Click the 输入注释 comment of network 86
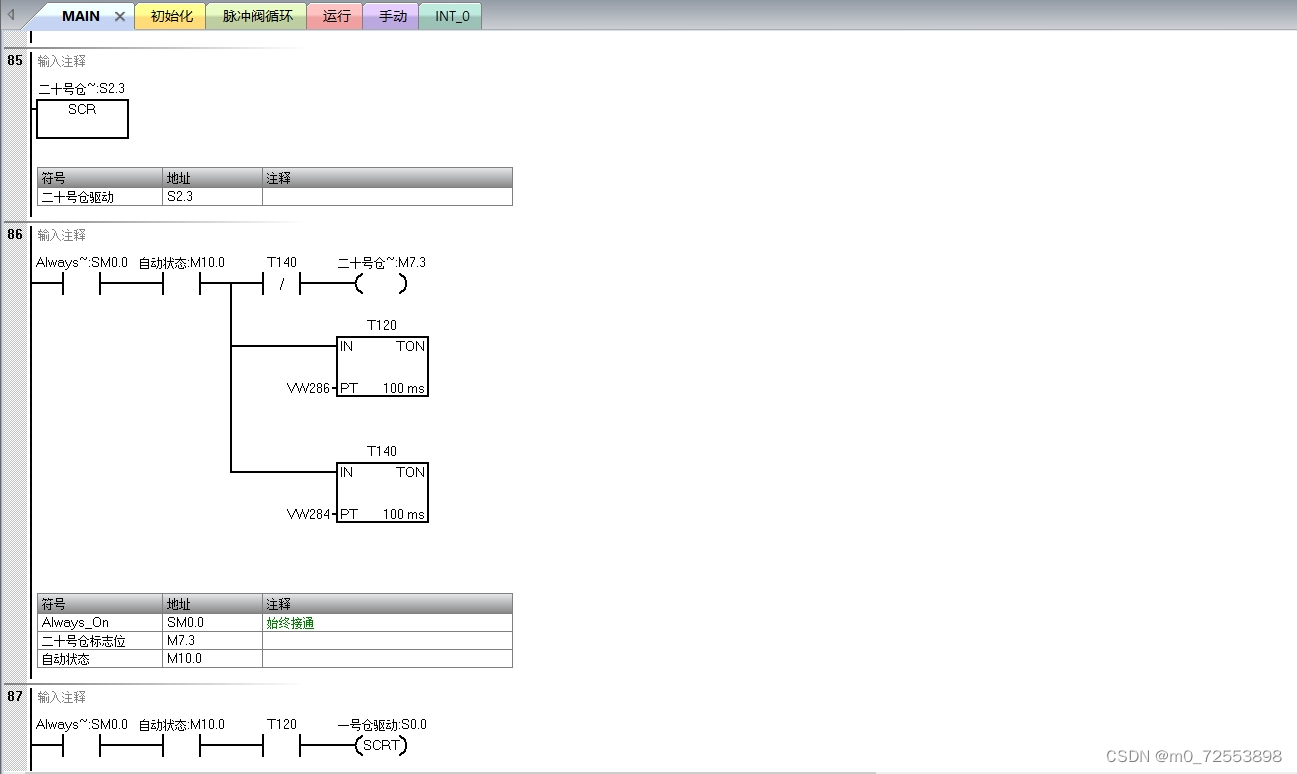Image resolution: width=1297 pixels, height=774 pixels. [62, 235]
